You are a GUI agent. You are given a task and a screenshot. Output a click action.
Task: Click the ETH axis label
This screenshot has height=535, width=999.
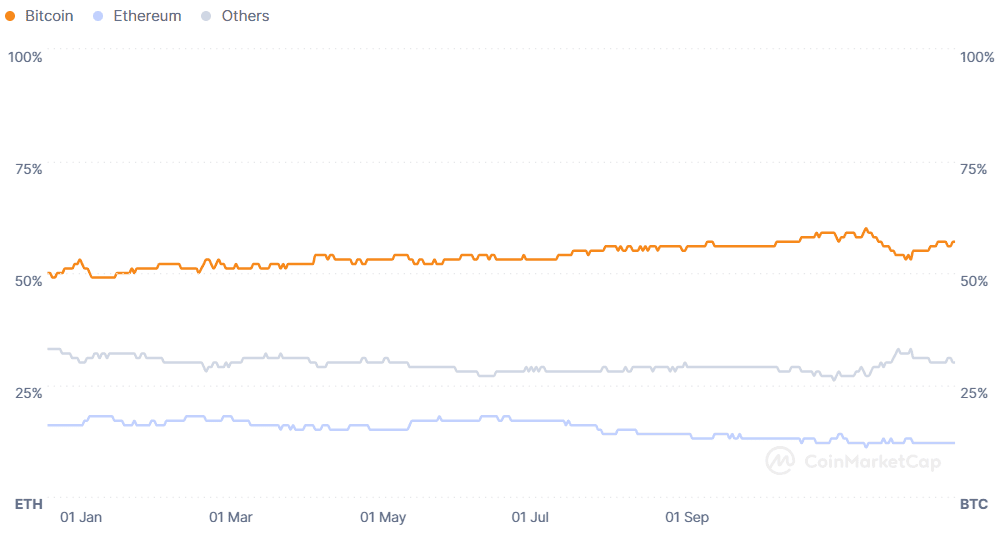(29, 504)
